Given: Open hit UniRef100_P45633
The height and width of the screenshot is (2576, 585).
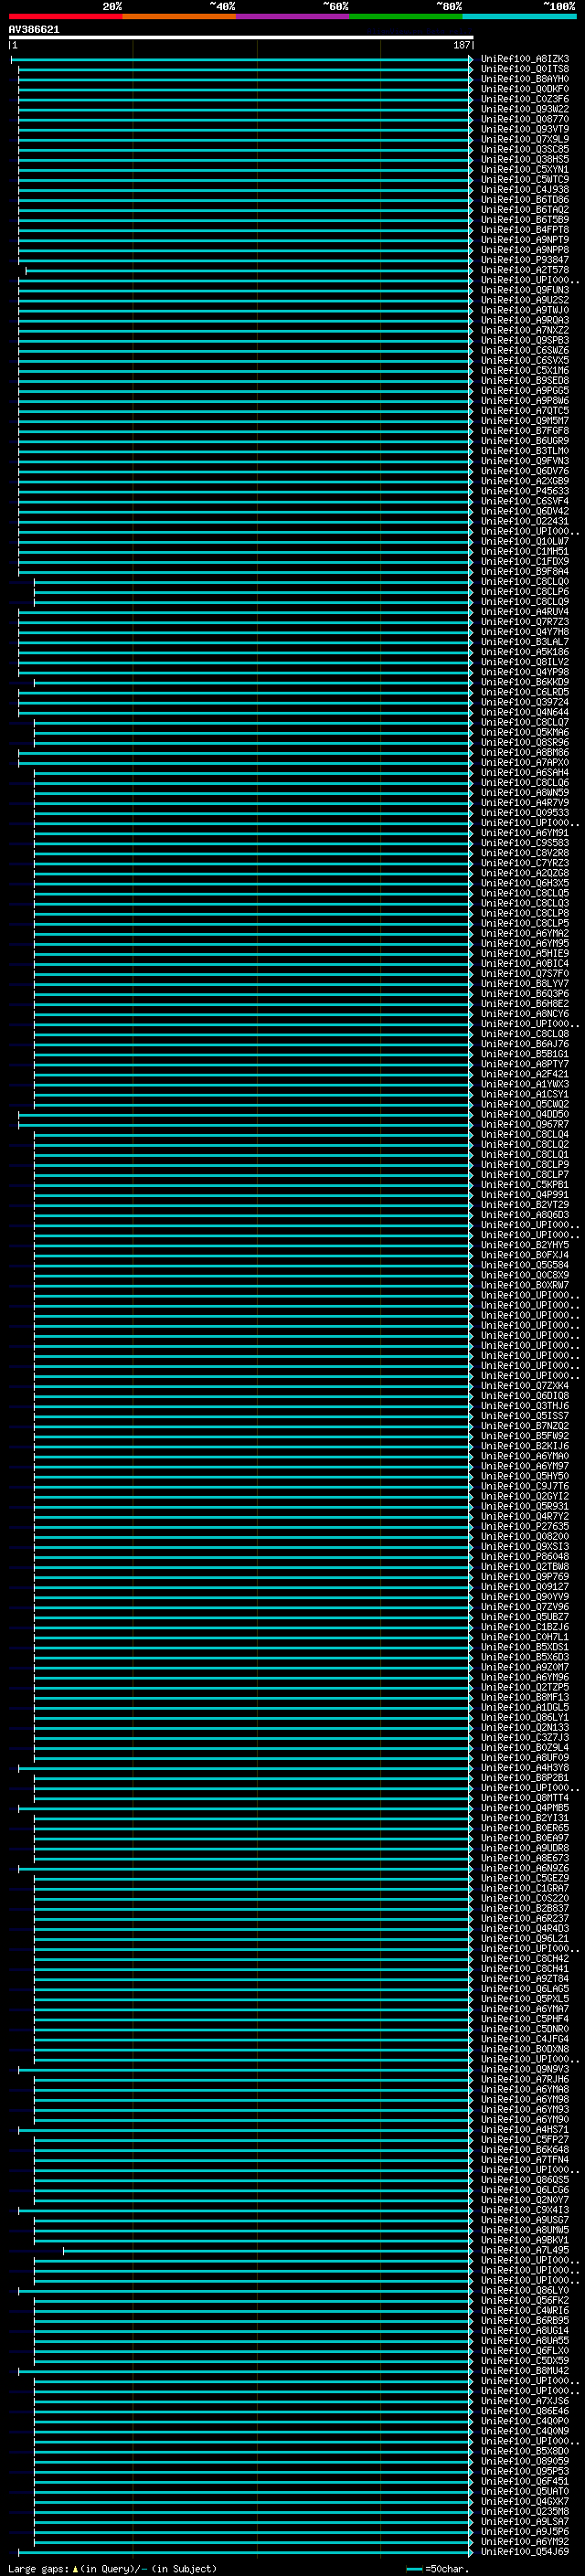Looking at the screenshot, I should point(525,491).
